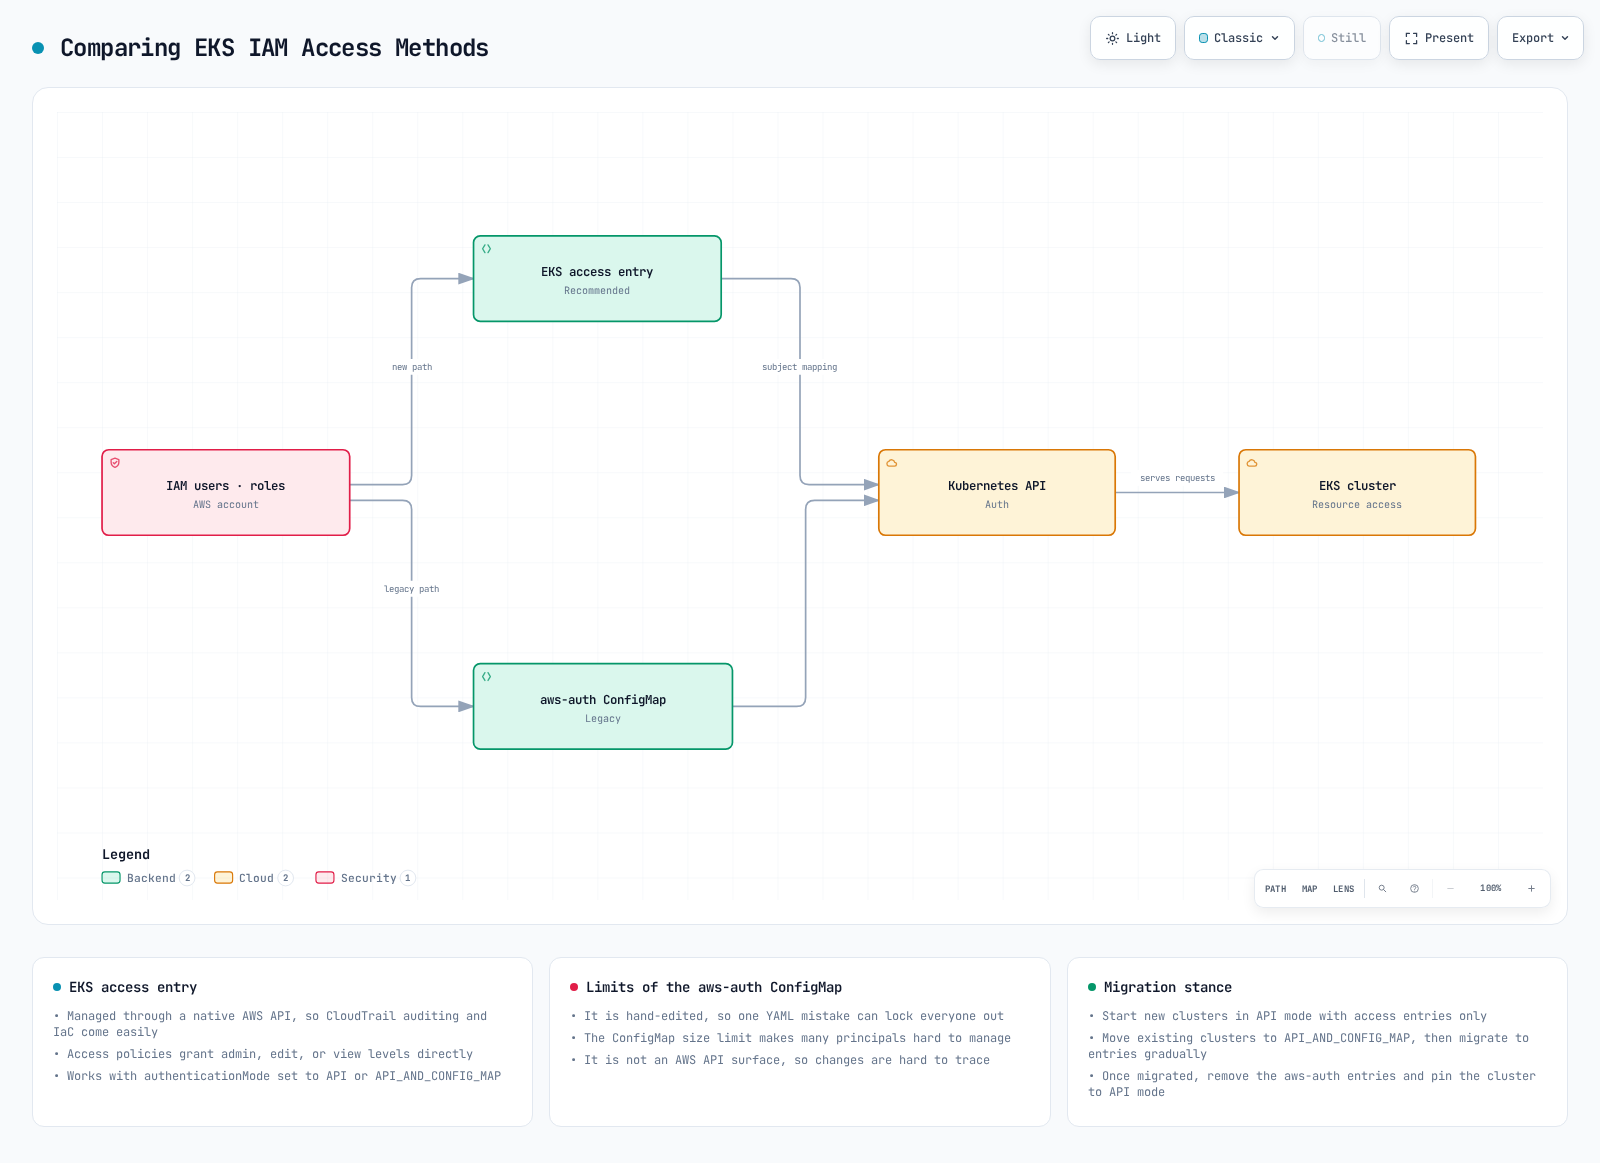
Task: Click the sun icon in Light button
Action: point(1112,38)
